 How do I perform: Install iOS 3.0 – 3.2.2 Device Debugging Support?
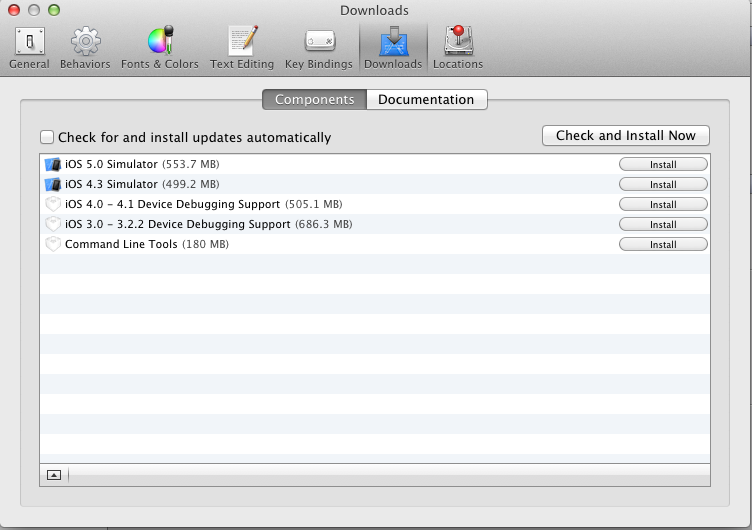pos(663,225)
